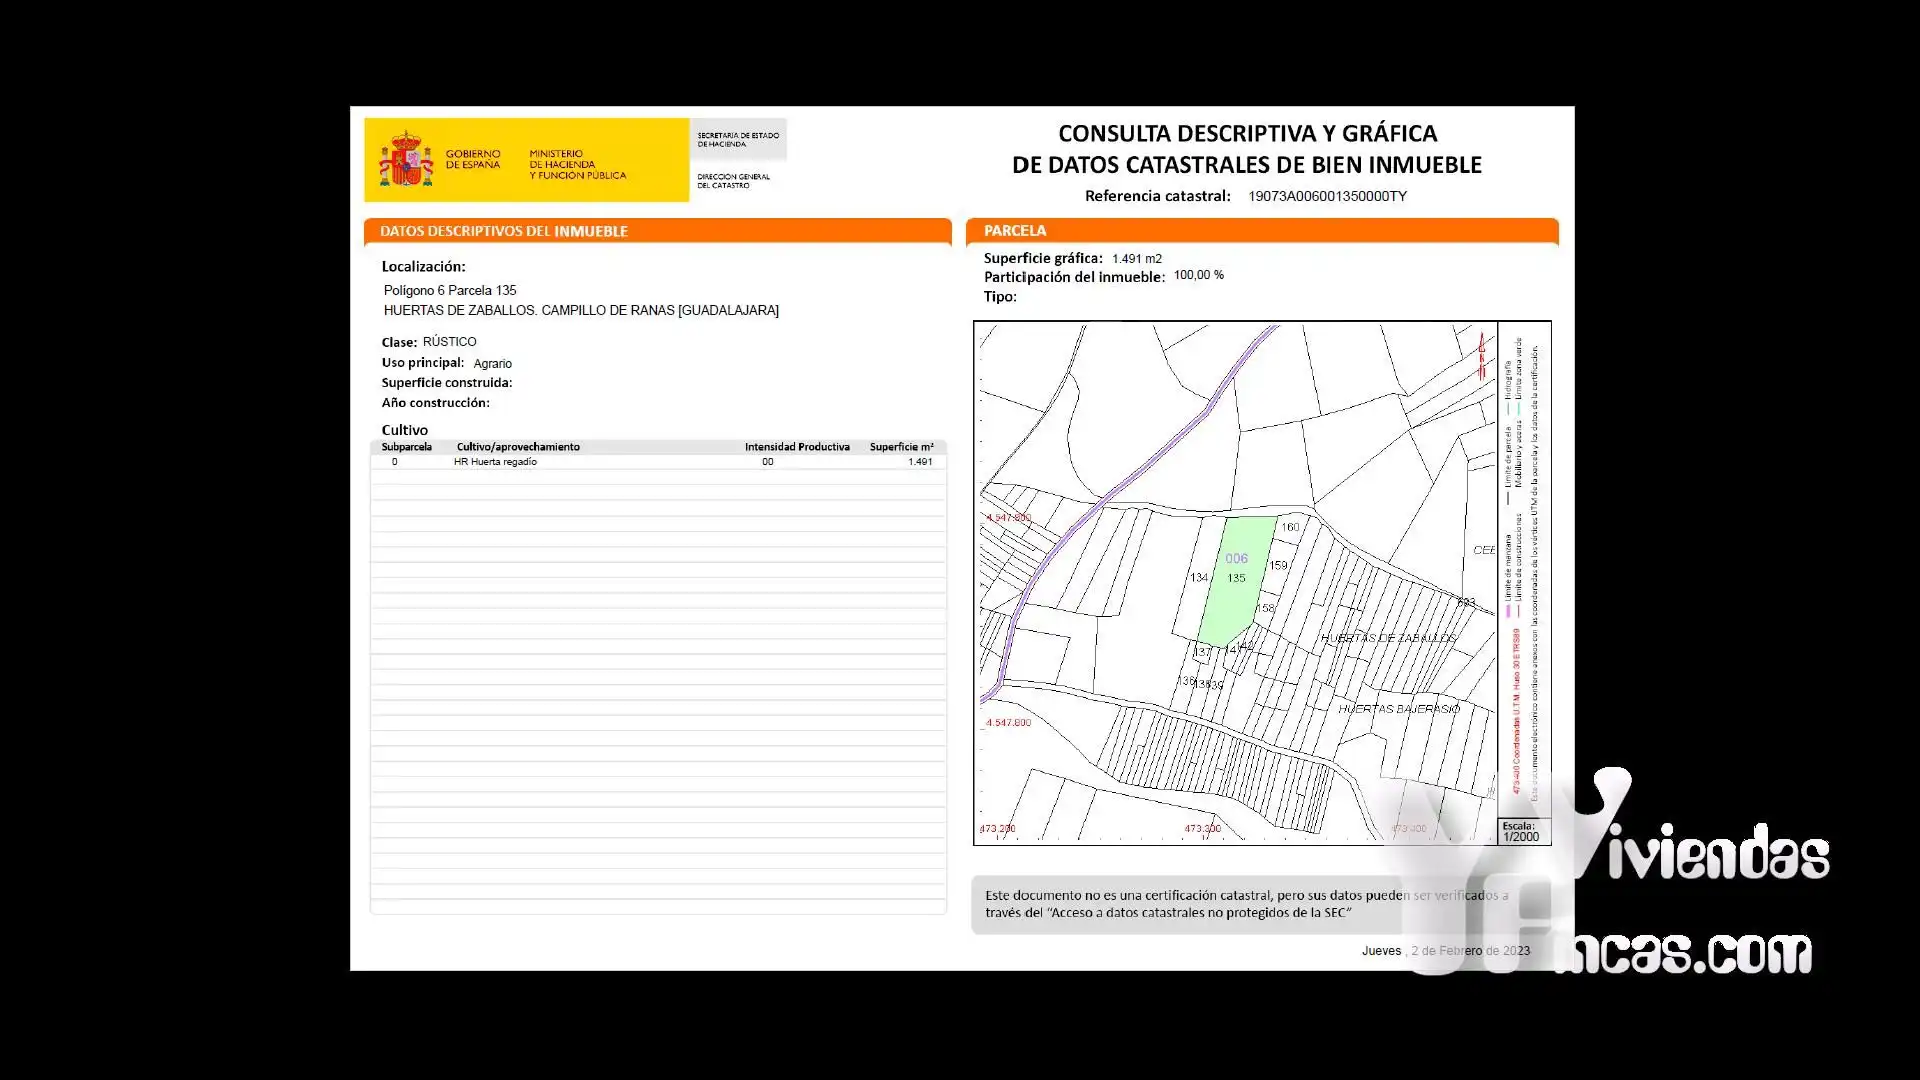Screen dimensions: 1920x1080
Task: Click the 'RÚSTICO' class value
Action: 449,342
